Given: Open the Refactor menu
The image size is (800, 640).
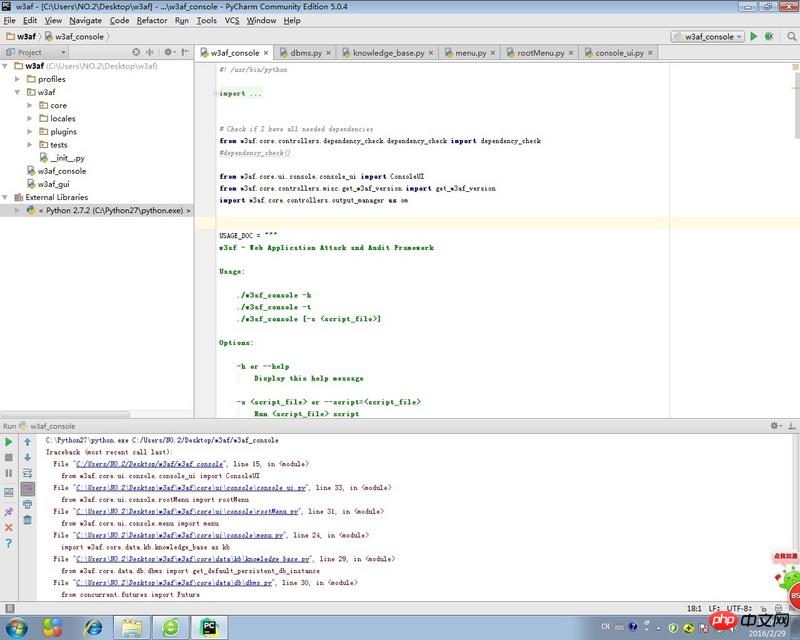Looking at the screenshot, I should tap(152, 20).
